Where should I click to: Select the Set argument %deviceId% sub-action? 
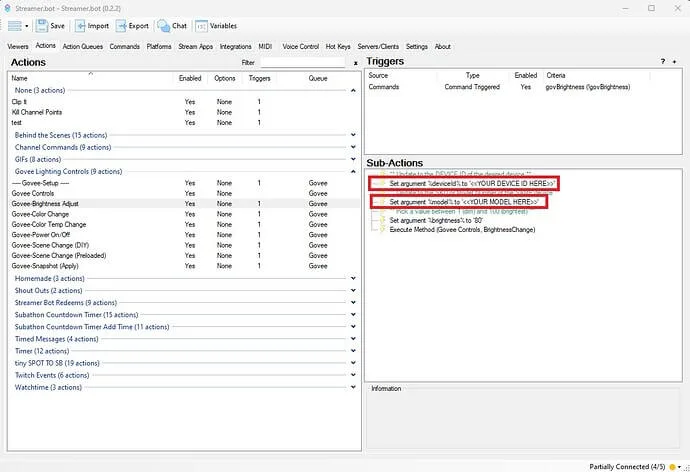(x=473, y=183)
